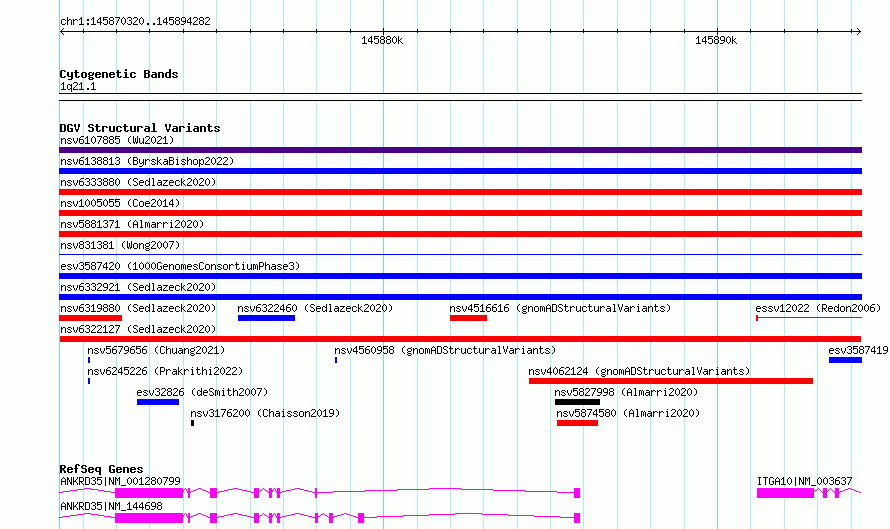Click the RefSeq Genes track title
This screenshot has width=890, height=529.
[101, 469]
